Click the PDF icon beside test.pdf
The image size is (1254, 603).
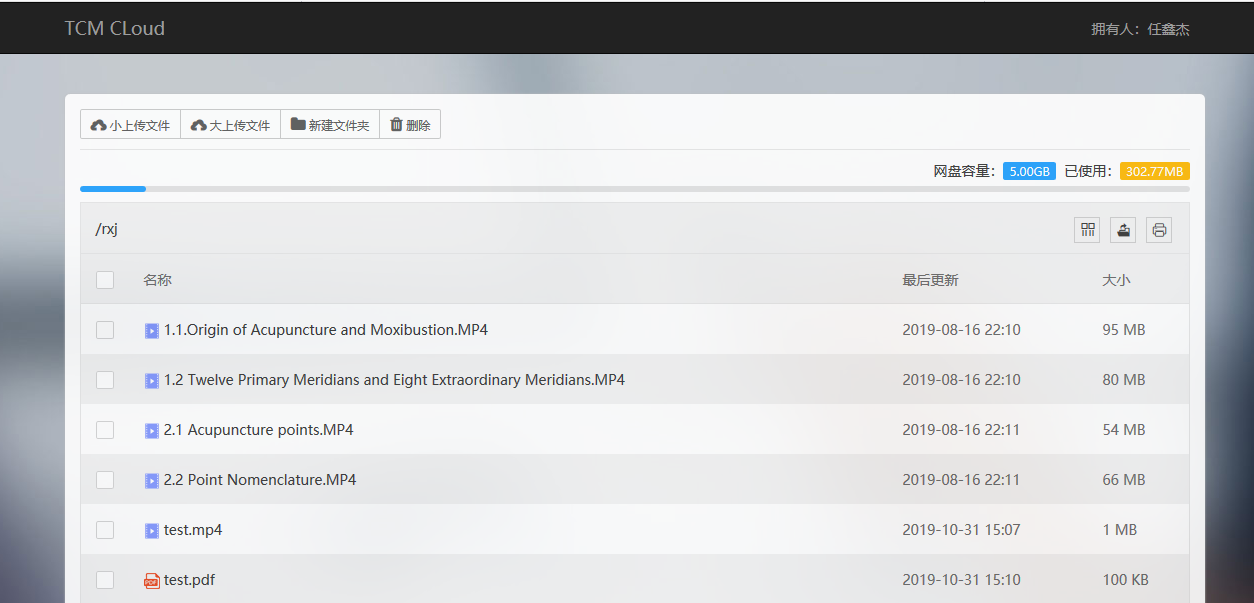pyautogui.click(x=152, y=580)
